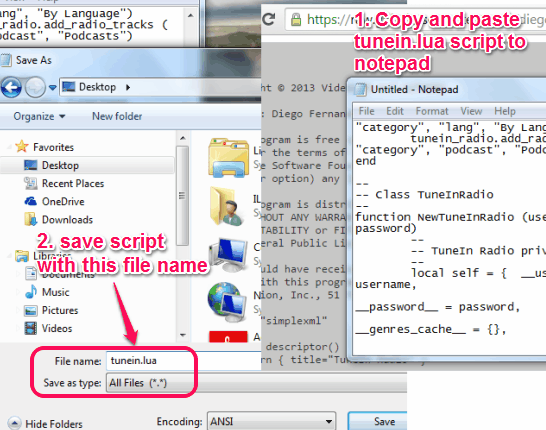Image resolution: width=546 pixels, height=430 pixels.
Task: Click the Hide Folders button
Action: click(45, 423)
